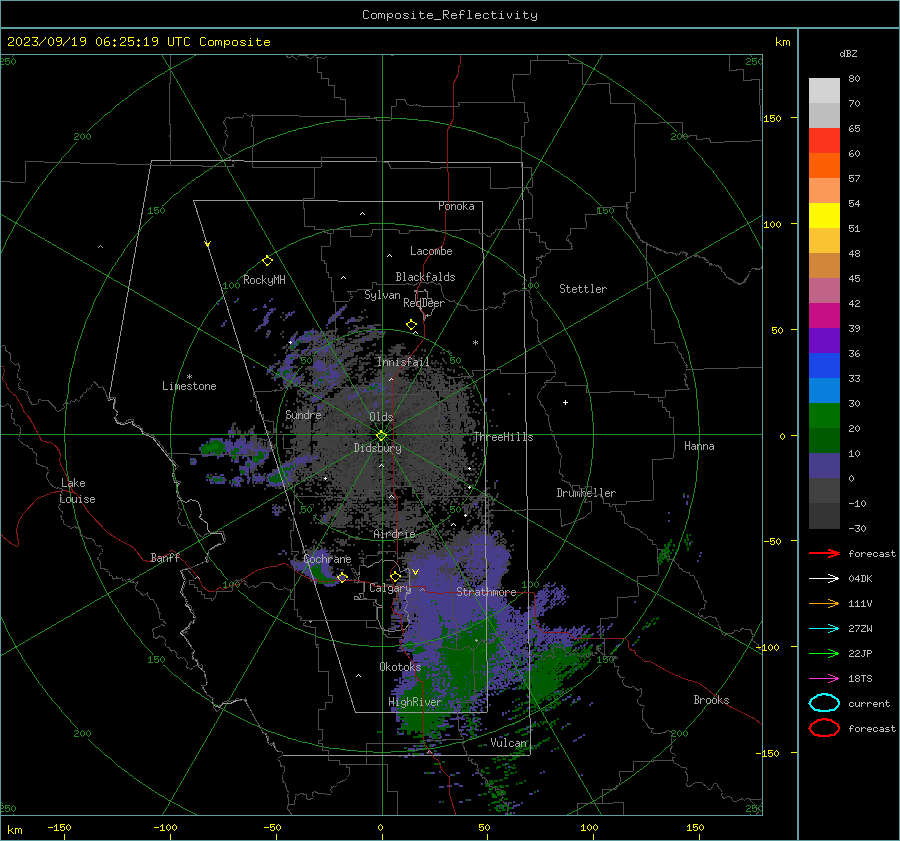Click the red forecast ellipse icon
The height and width of the screenshot is (841, 900).
tap(824, 728)
